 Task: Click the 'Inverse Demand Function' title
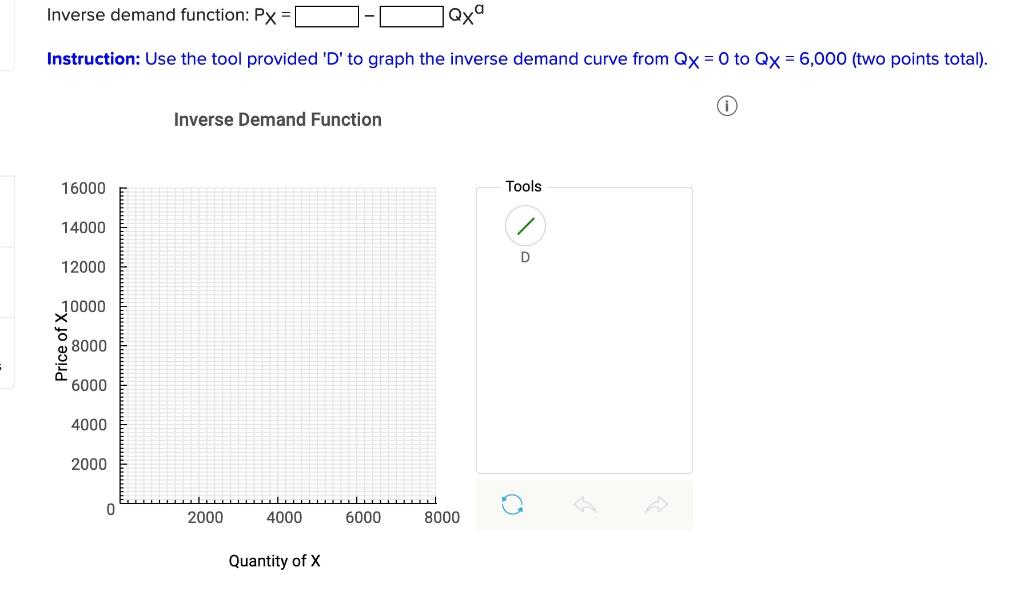pyautogui.click(x=277, y=119)
